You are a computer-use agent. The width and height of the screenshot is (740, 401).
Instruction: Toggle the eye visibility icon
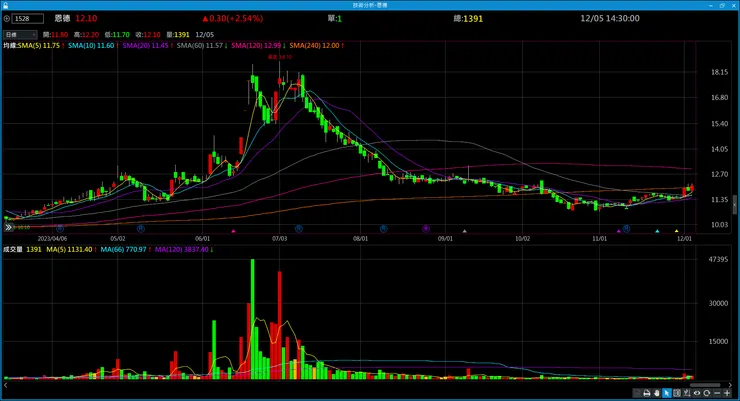click(697, 393)
